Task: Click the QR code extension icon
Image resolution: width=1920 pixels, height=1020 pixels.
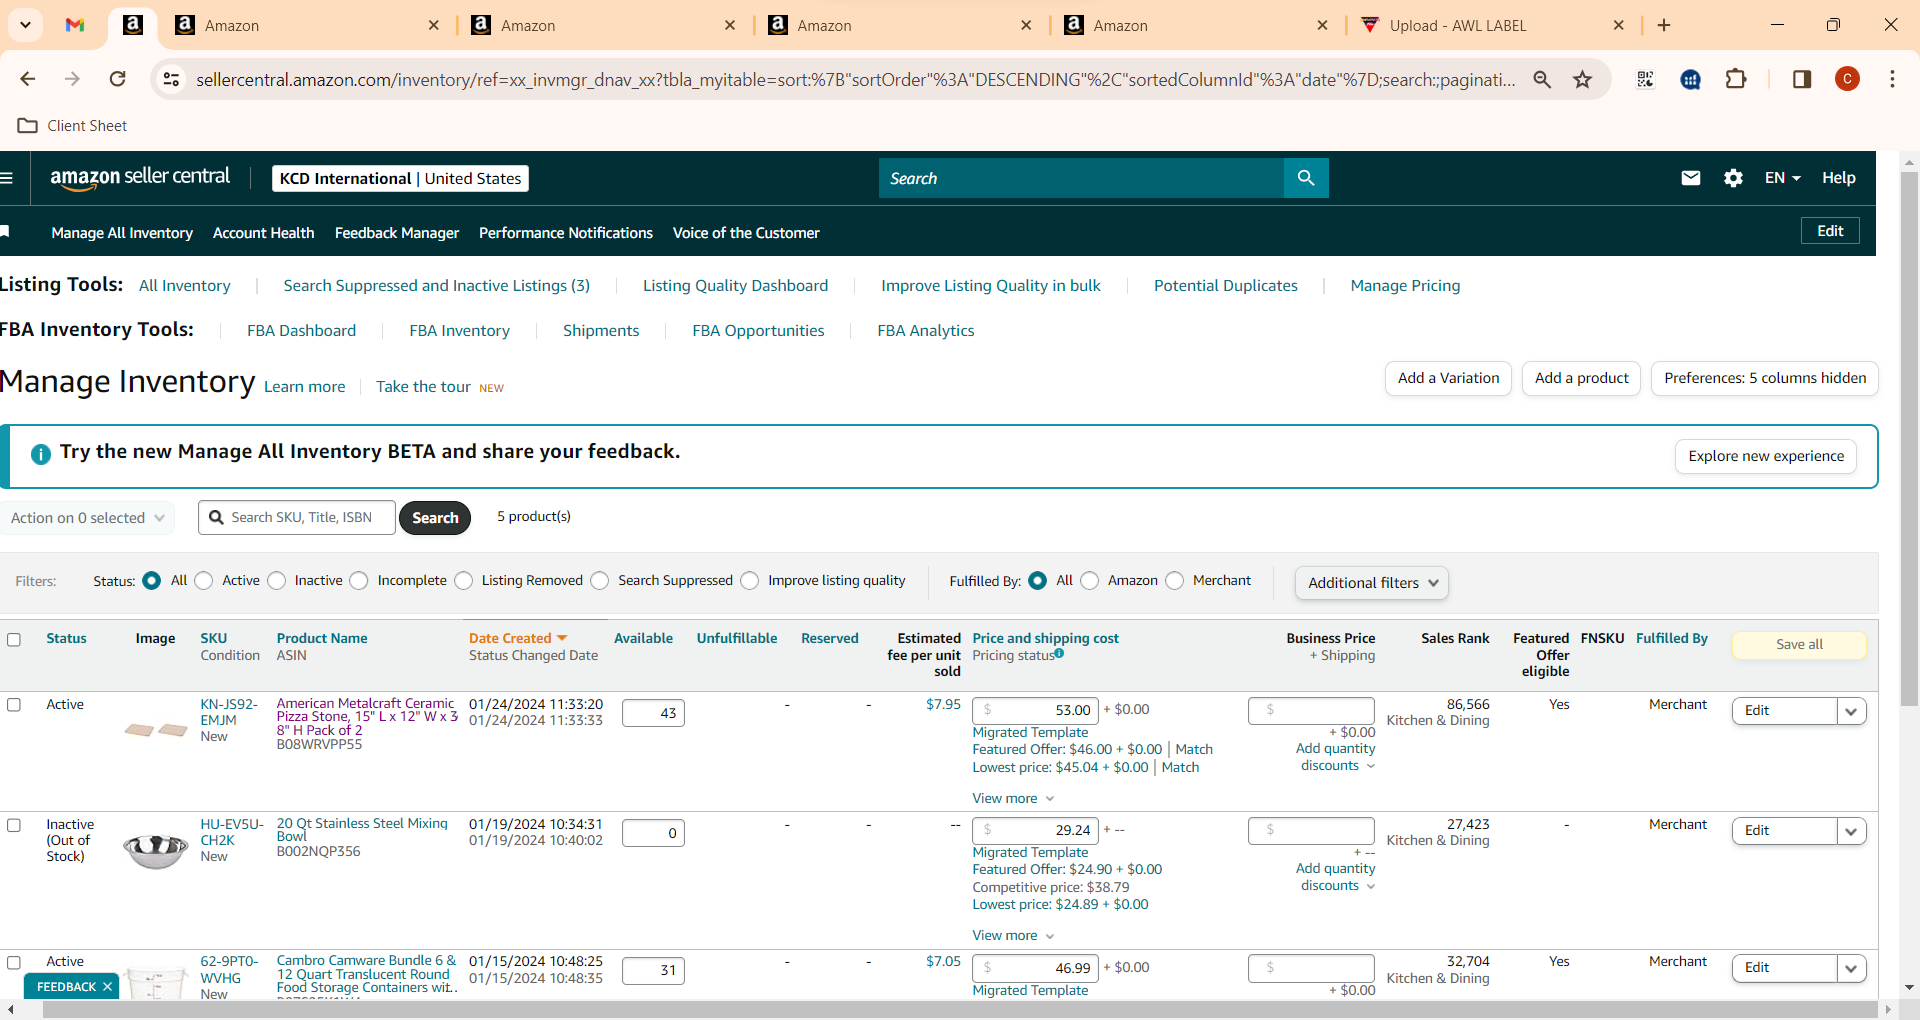Action: [1645, 79]
